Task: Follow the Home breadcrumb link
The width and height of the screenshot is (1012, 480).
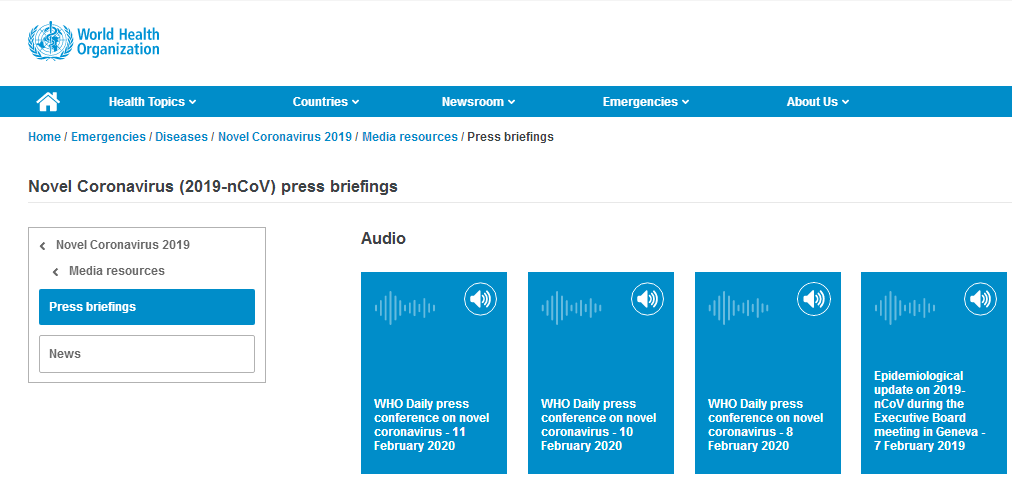Action: pos(44,137)
